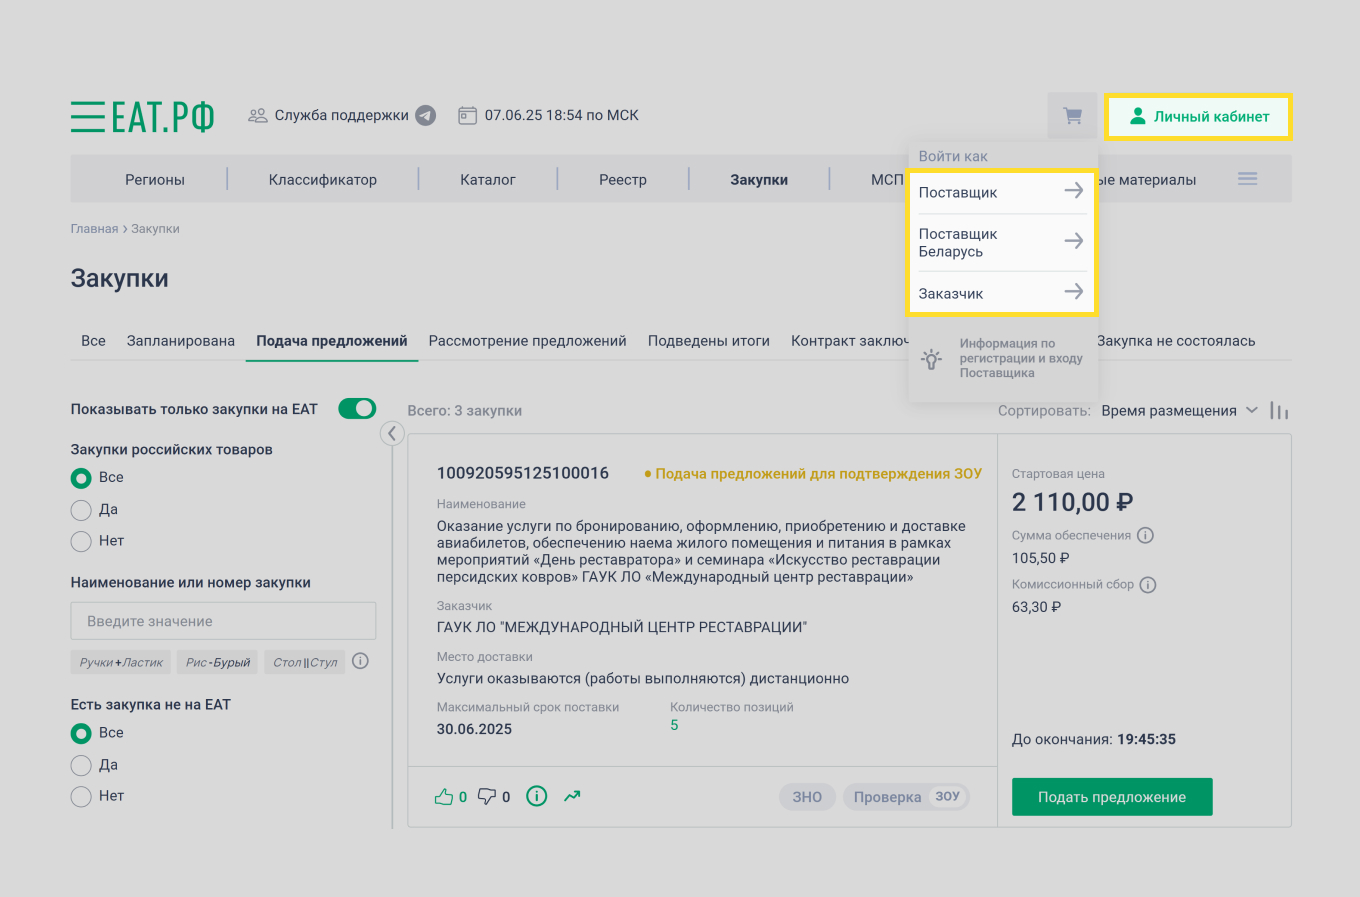Screen dimensions: 1360x897
Task: Switch to the Подведены итоги tab
Action: coord(709,340)
